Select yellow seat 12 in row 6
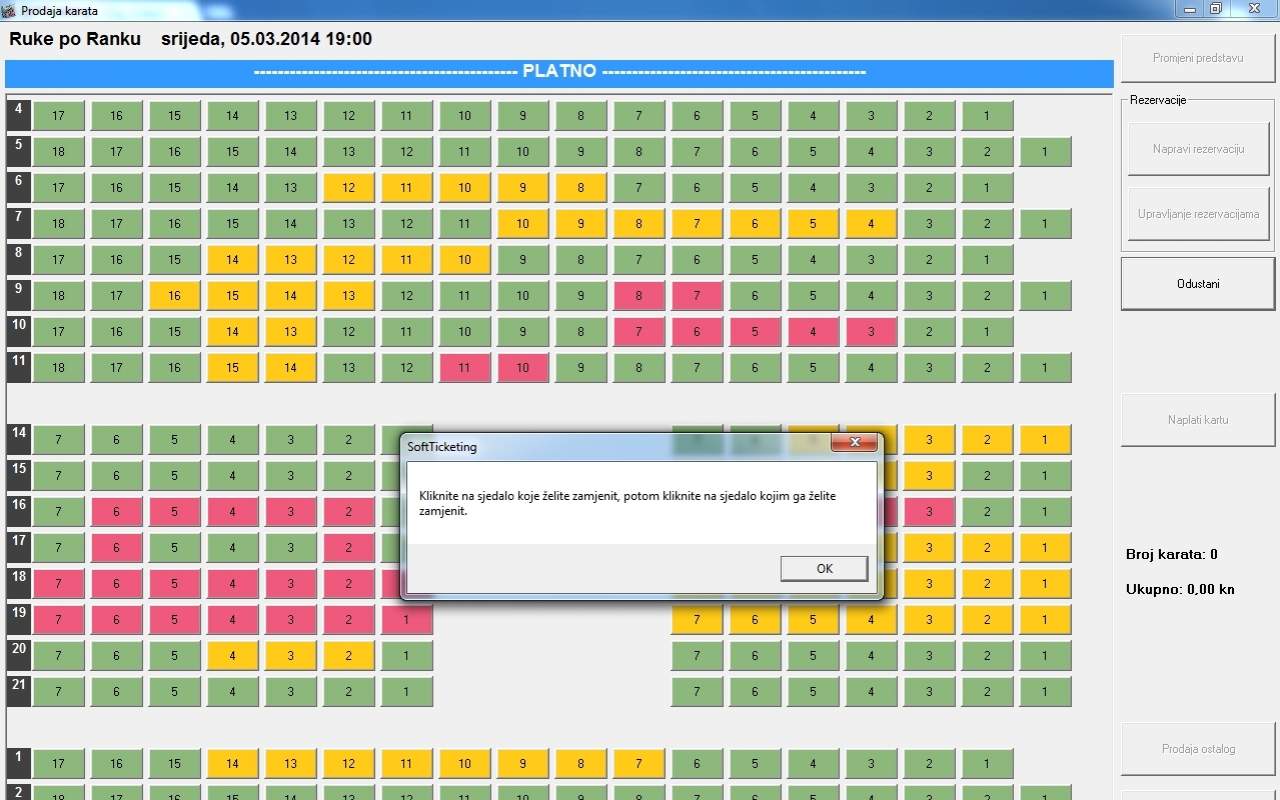This screenshot has width=1280, height=800. point(348,188)
